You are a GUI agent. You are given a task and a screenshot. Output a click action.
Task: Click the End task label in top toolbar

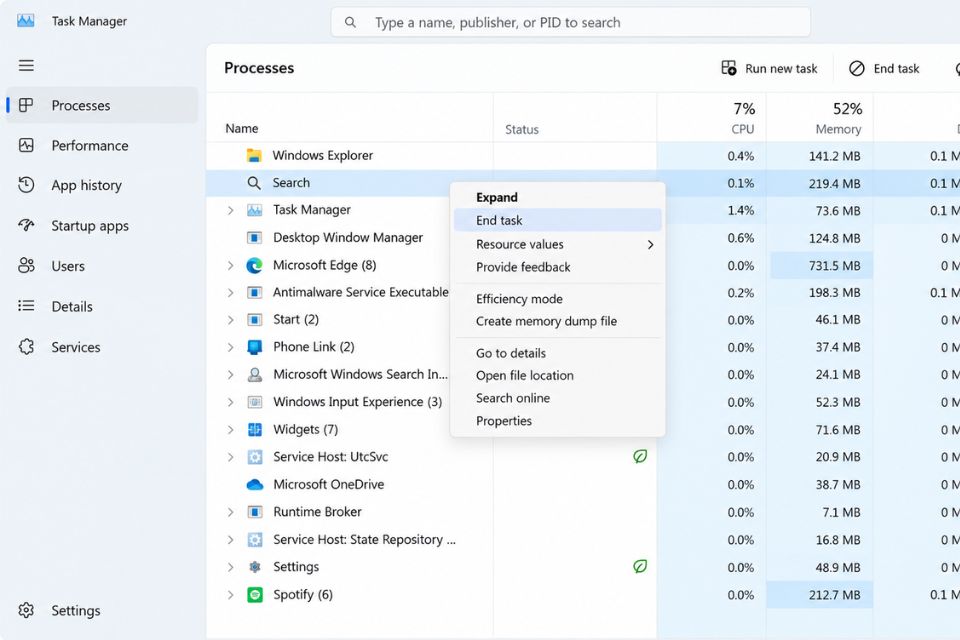coord(896,69)
